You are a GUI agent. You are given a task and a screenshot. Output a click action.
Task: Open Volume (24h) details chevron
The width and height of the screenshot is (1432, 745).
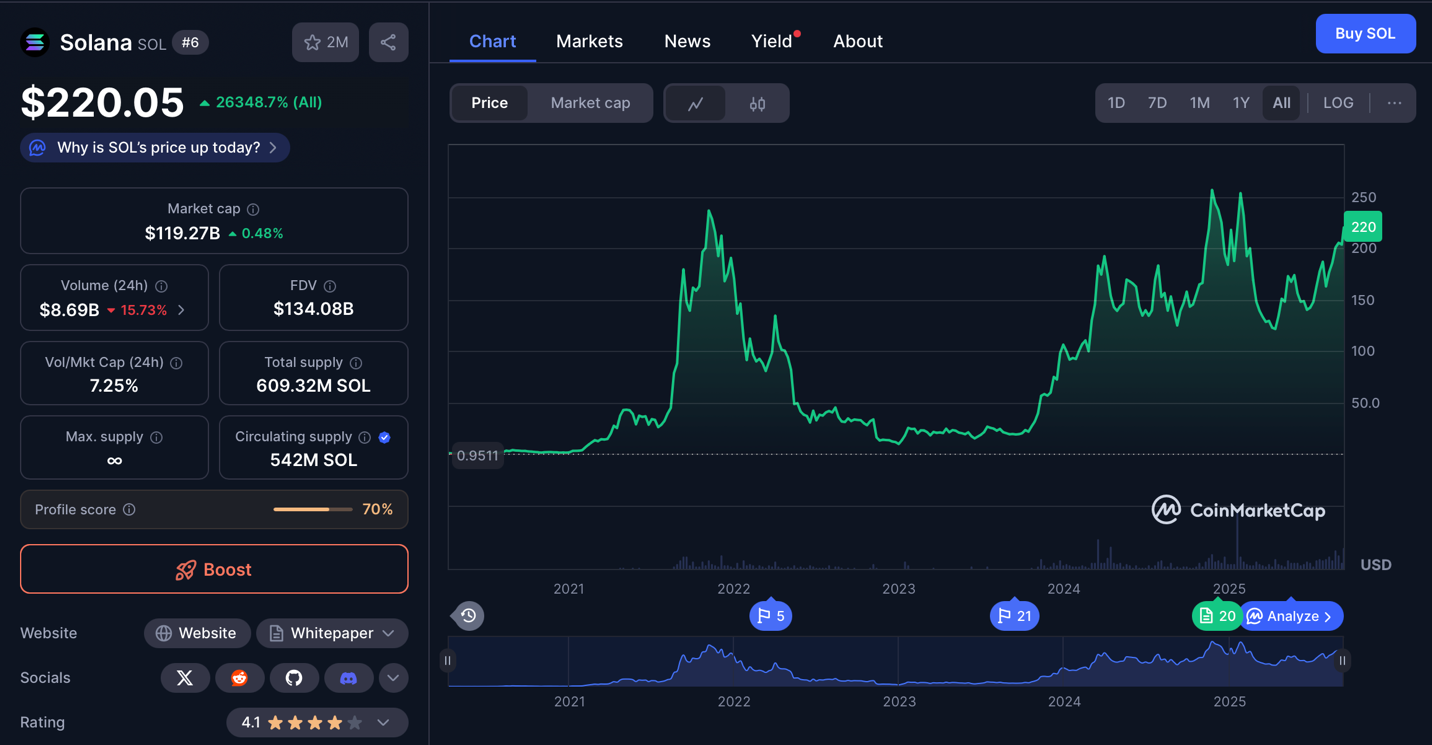pos(181,310)
